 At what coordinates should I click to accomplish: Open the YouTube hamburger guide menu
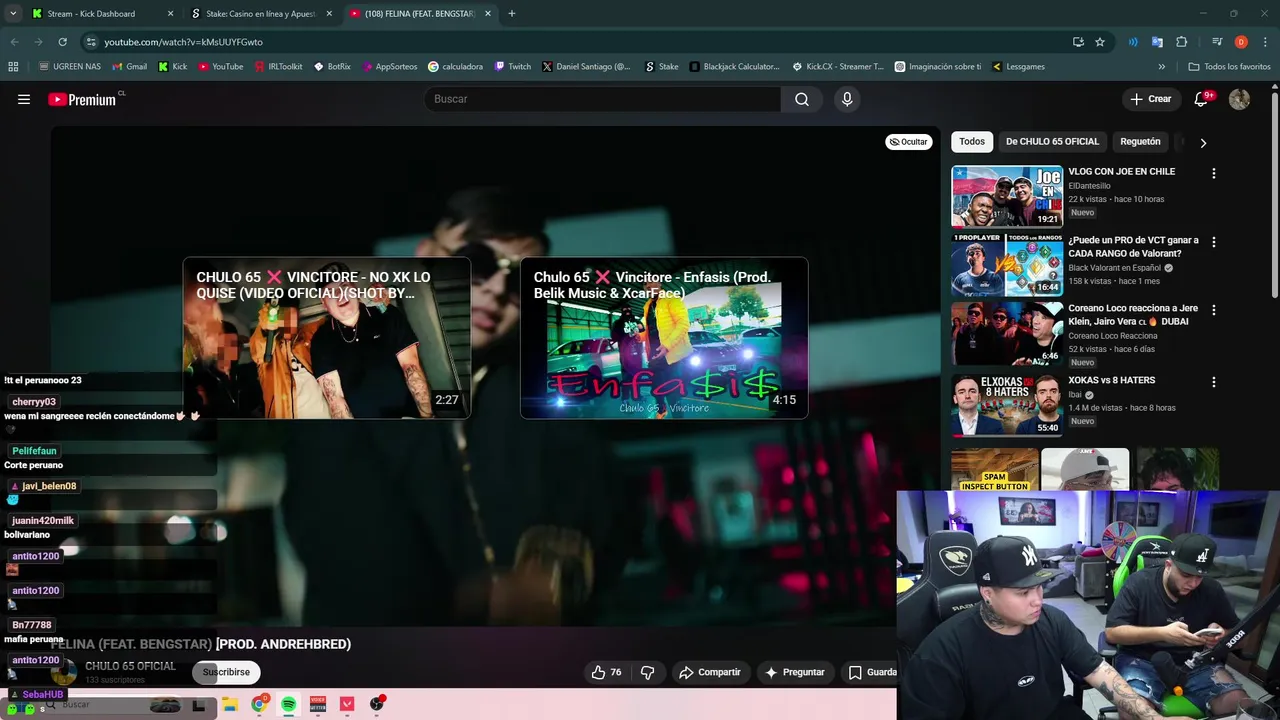coord(24,99)
